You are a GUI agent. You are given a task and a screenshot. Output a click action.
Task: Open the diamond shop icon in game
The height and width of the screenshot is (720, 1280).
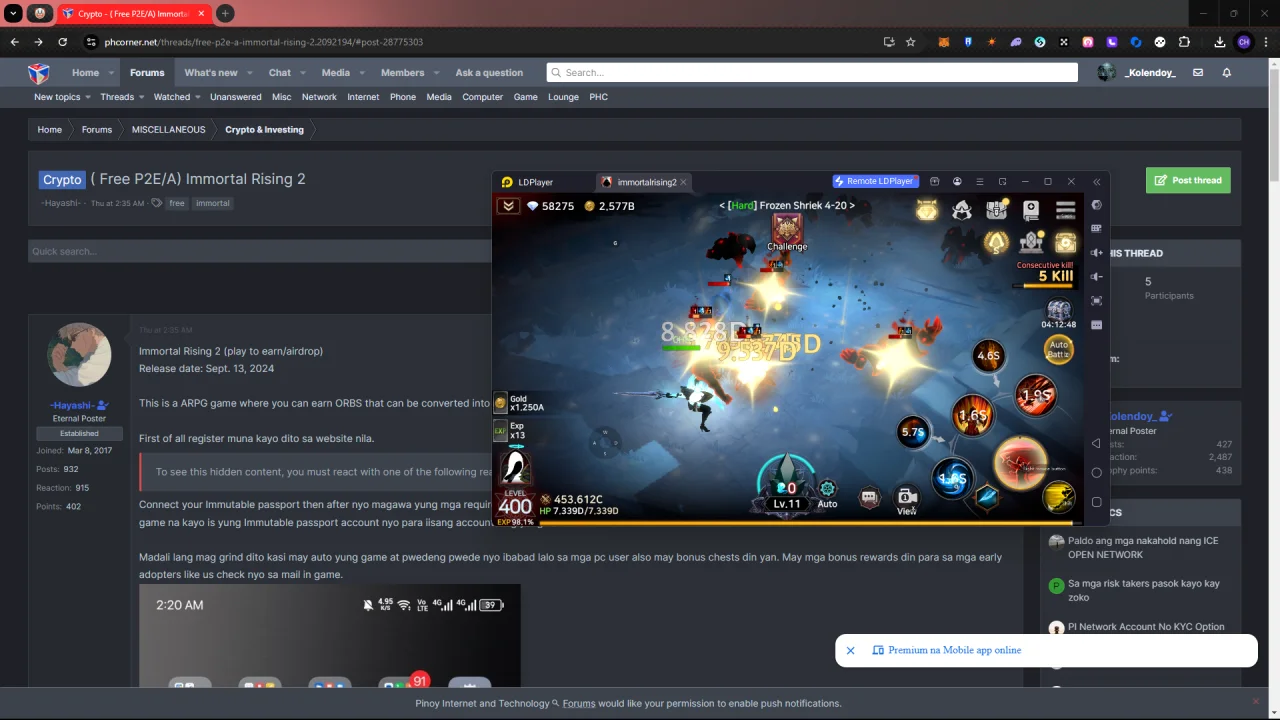point(928,210)
